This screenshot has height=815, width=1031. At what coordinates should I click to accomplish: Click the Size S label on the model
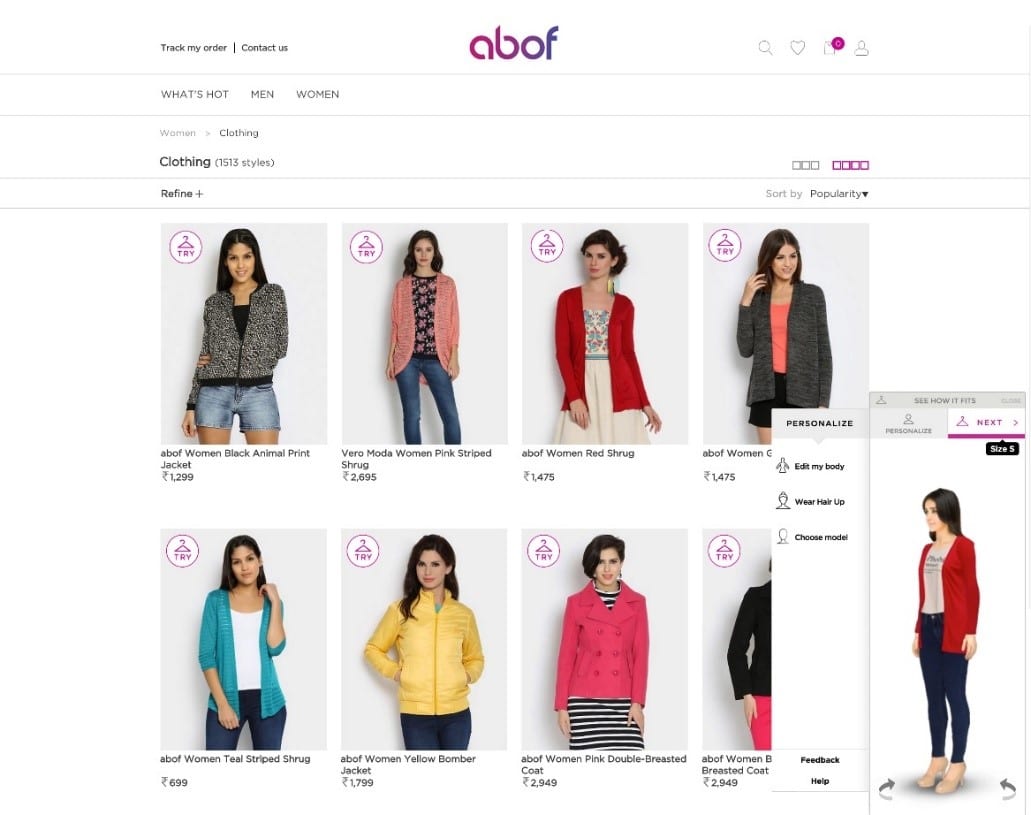1002,449
